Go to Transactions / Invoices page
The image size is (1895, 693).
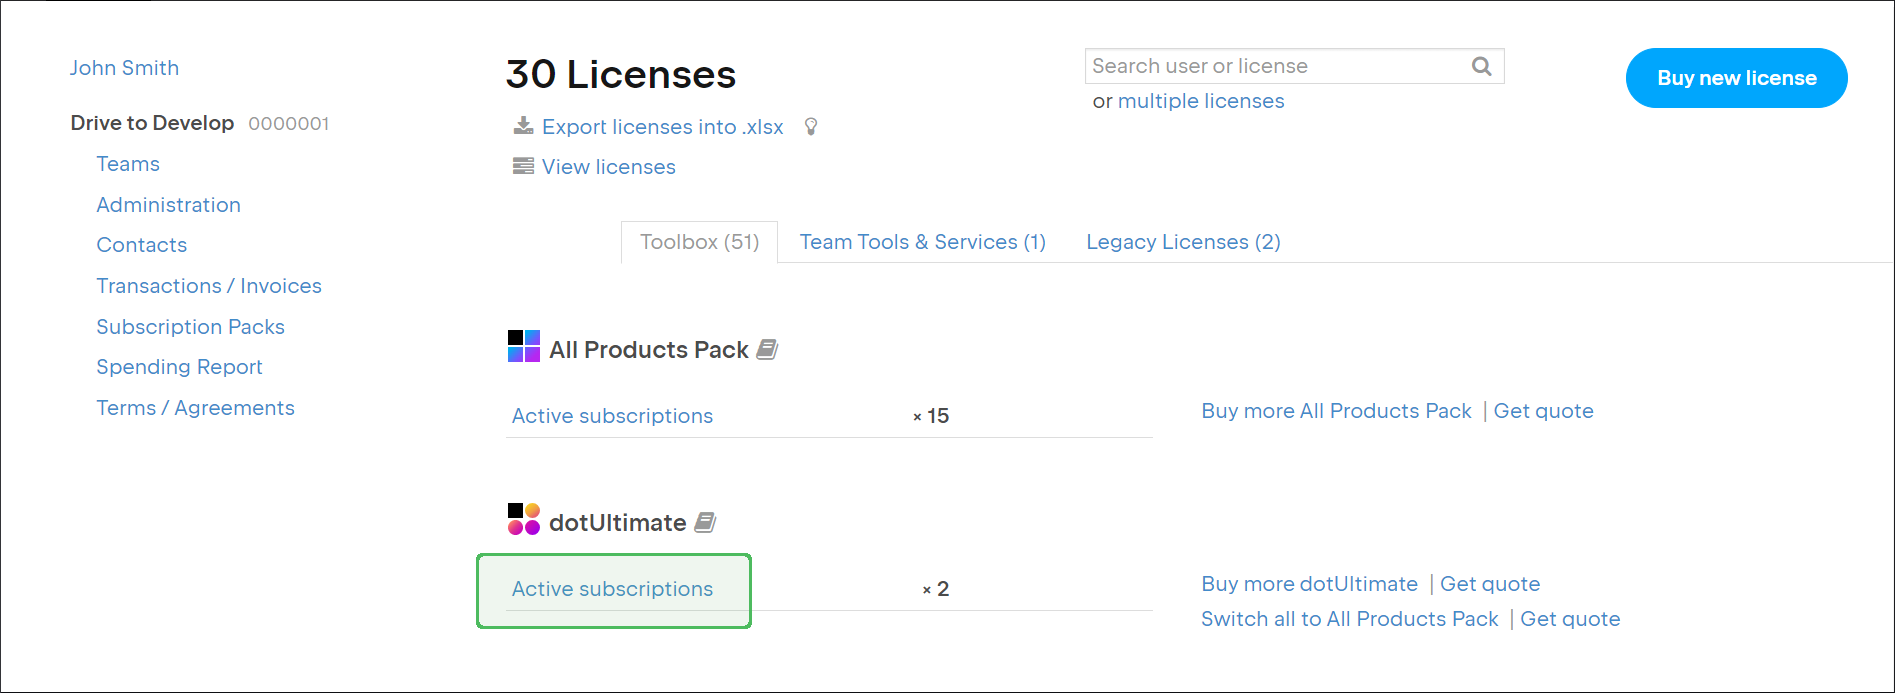coord(209,286)
